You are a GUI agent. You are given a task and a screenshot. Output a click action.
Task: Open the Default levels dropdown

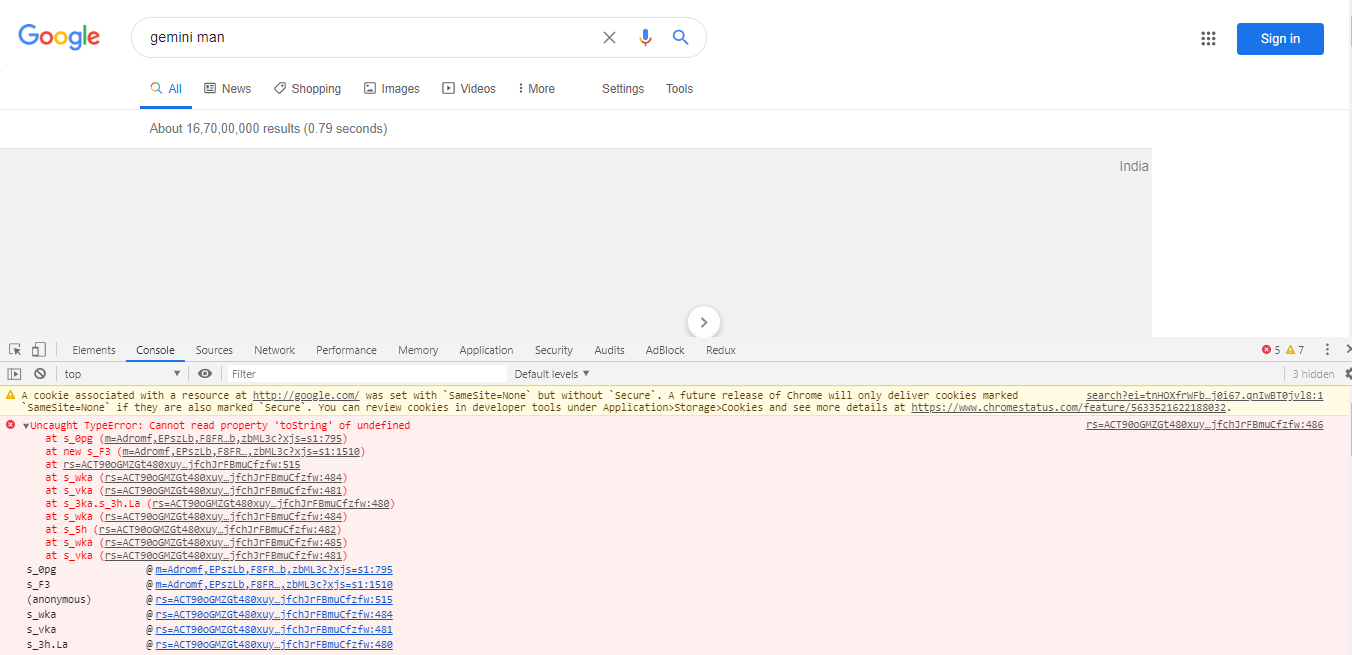tap(552, 374)
